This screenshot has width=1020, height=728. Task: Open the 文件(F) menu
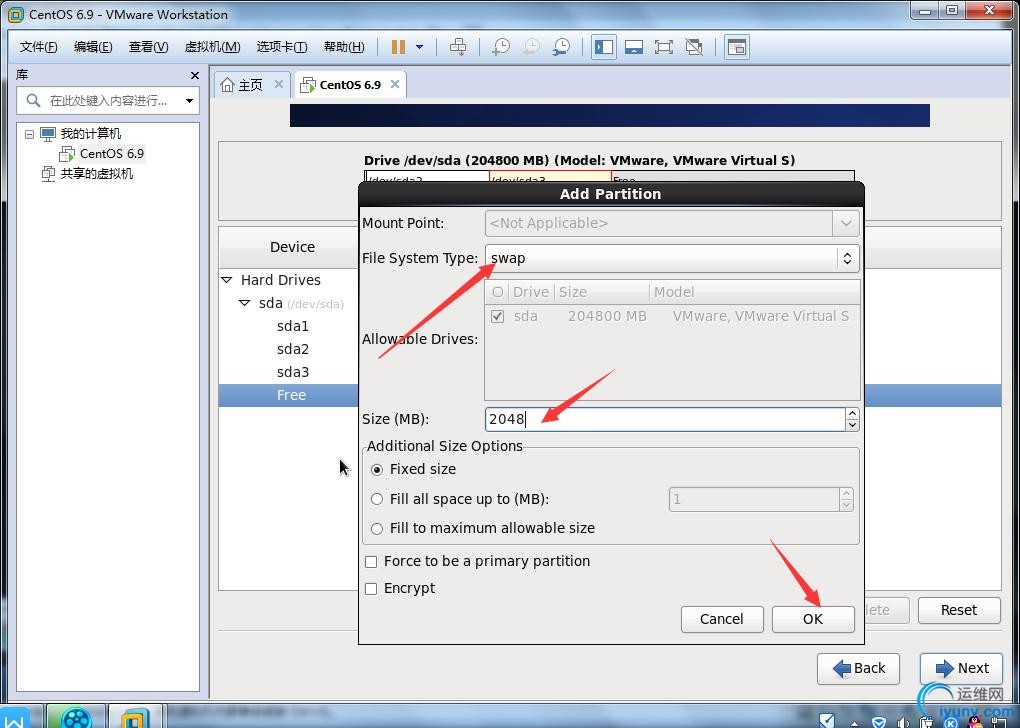pyautogui.click(x=38, y=47)
